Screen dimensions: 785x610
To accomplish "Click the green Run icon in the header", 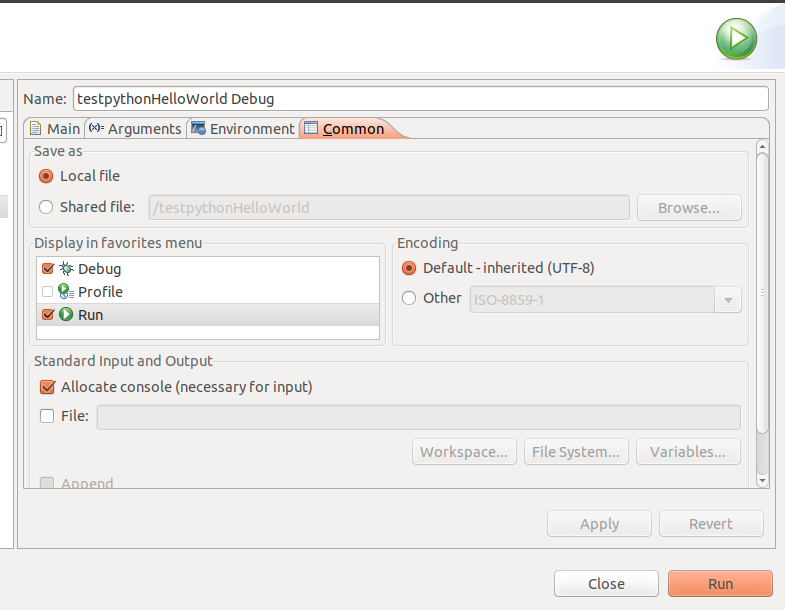I will coord(736,39).
